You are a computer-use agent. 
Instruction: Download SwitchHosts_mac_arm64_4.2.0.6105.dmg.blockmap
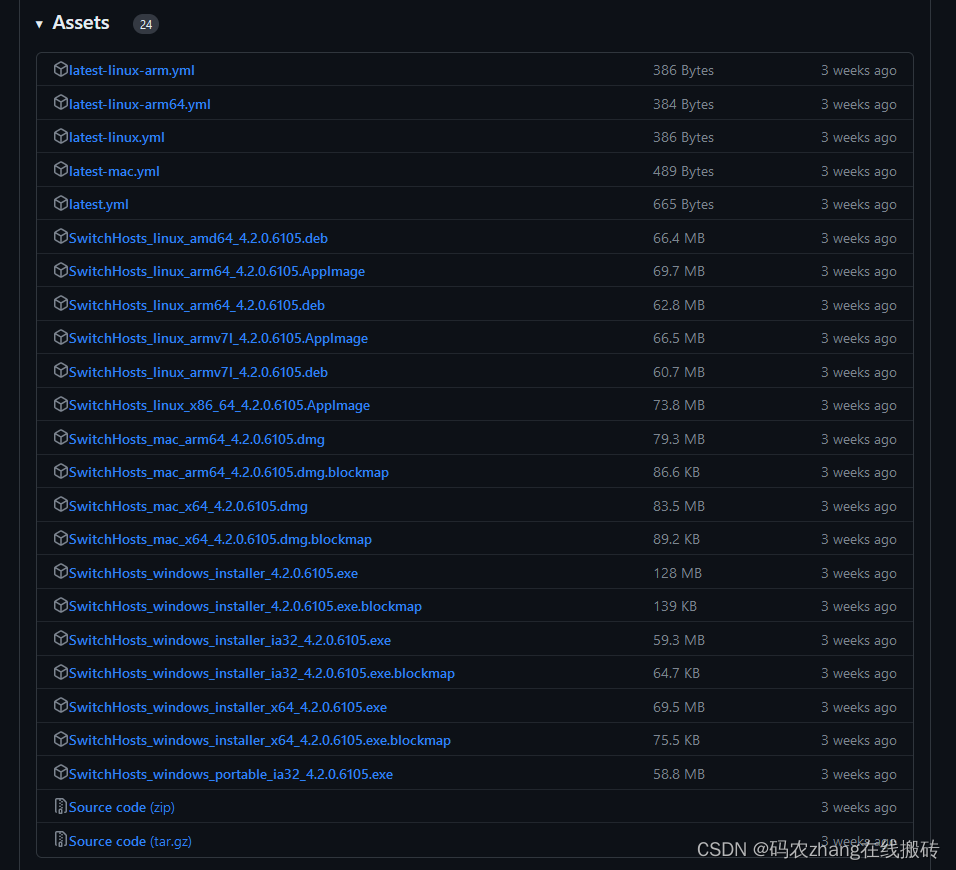pyautogui.click(x=229, y=473)
